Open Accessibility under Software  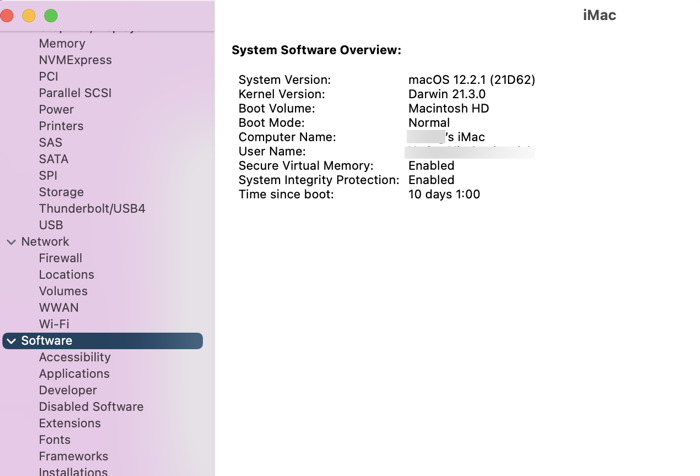[75, 357]
